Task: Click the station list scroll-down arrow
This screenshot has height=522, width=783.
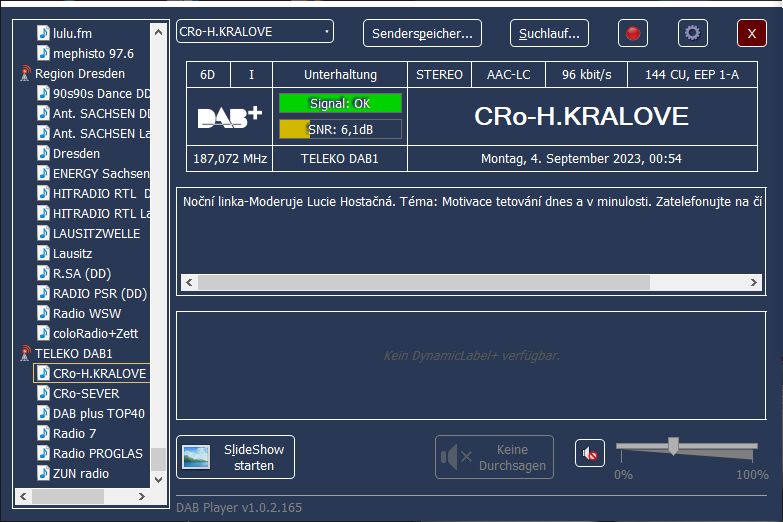Action: [x=158, y=480]
